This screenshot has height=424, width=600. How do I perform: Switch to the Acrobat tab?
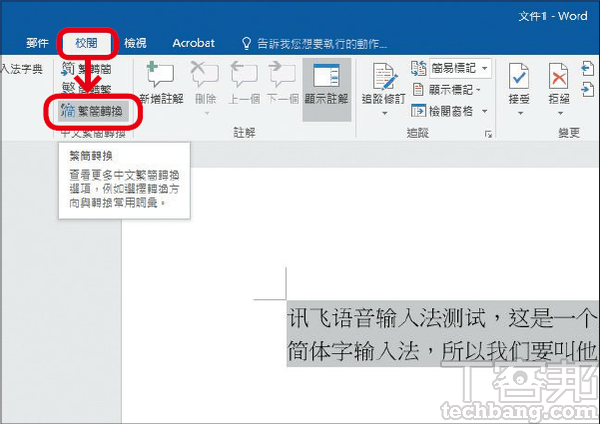(193, 43)
